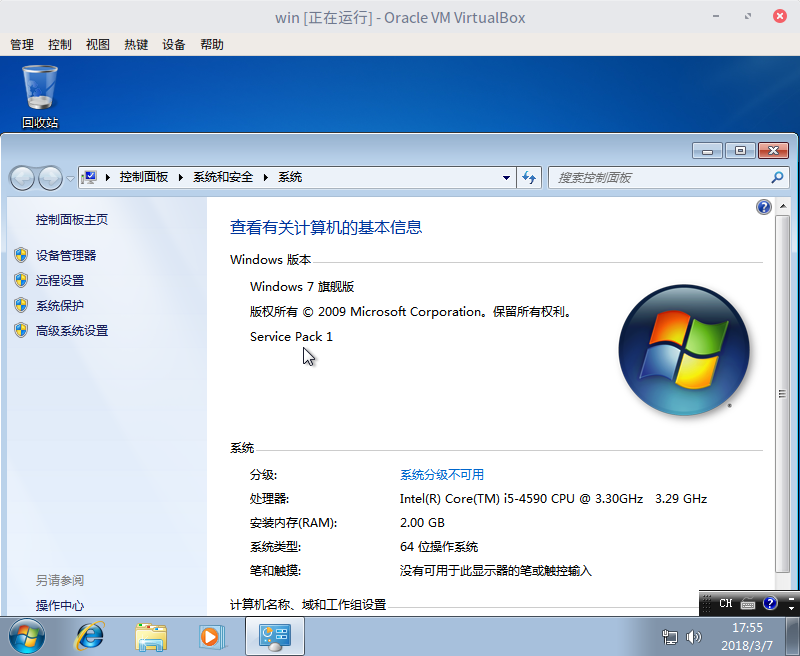The width and height of the screenshot is (800, 656).
Task: Open VirtualBox 管理 menu
Action: click(22, 45)
